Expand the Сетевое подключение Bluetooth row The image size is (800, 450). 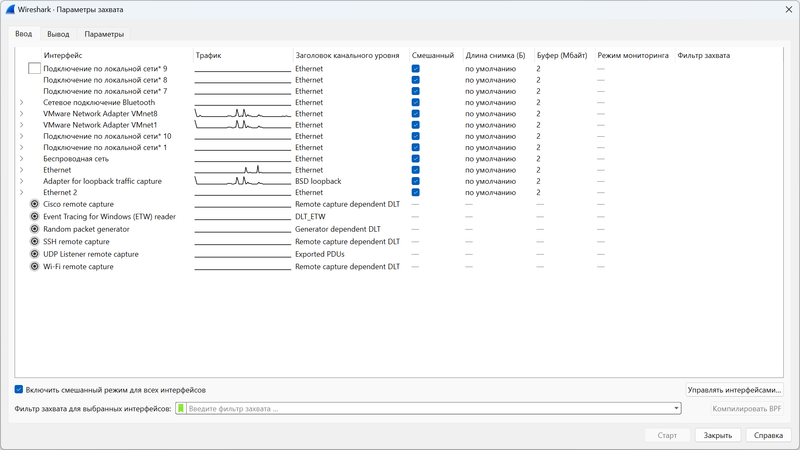click(x=21, y=103)
